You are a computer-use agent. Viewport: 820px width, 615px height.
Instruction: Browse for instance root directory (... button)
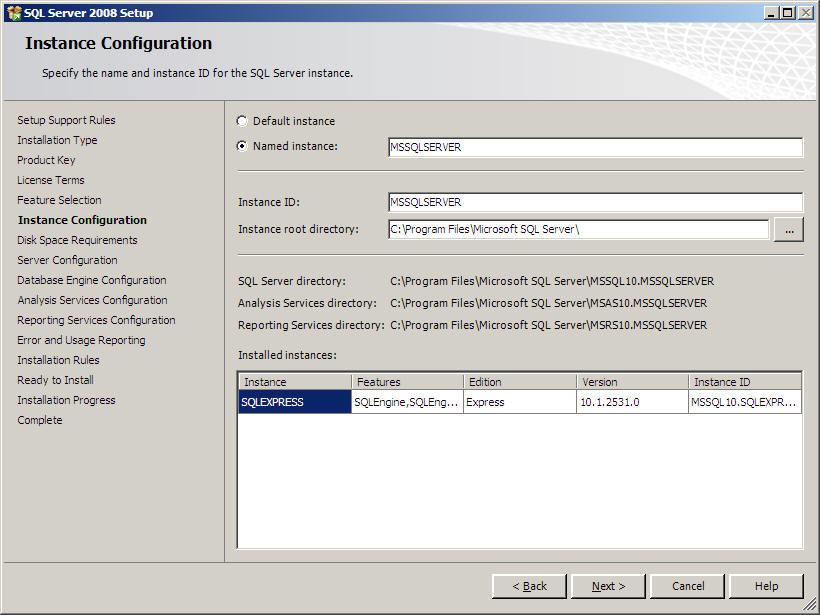(x=789, y=230)
